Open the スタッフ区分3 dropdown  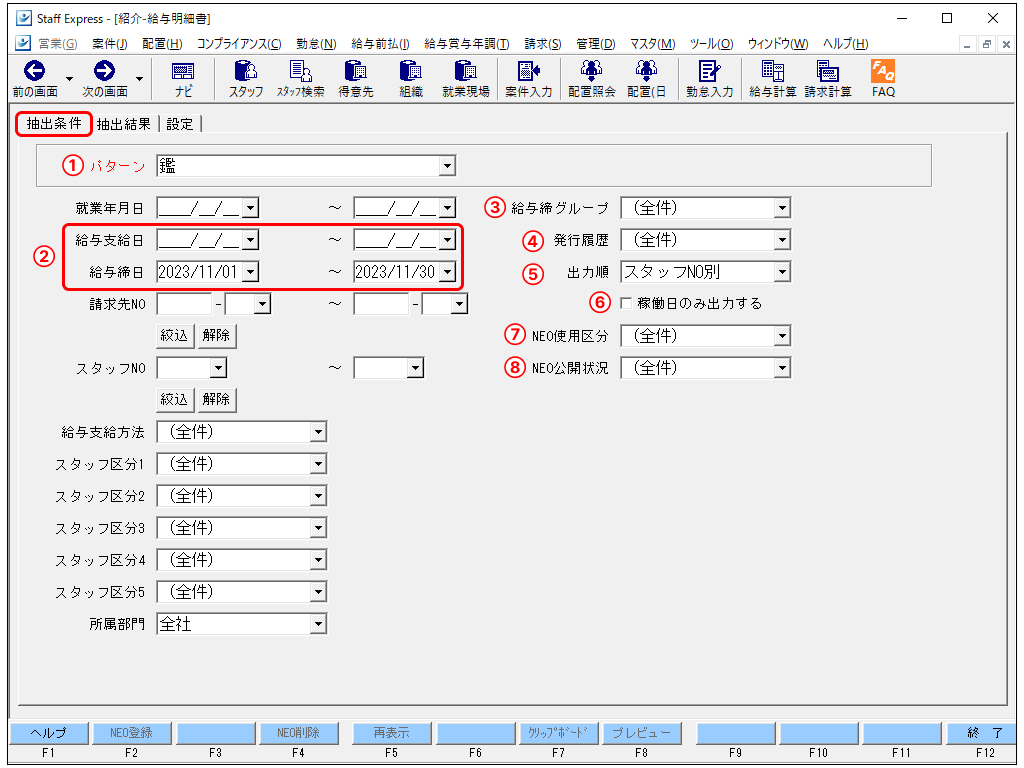[317, 528]
